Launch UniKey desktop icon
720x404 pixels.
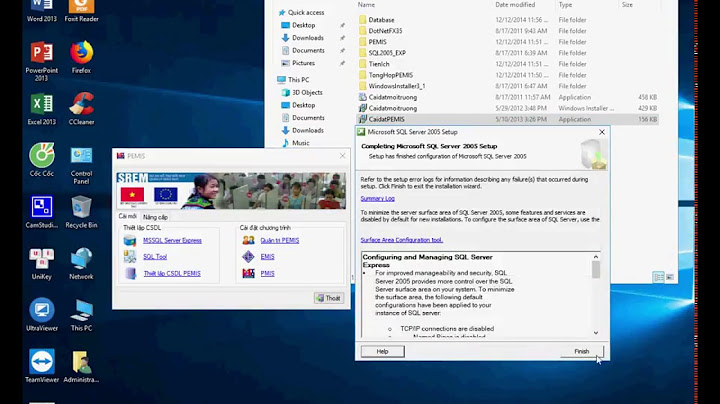[x=41, y=264]
